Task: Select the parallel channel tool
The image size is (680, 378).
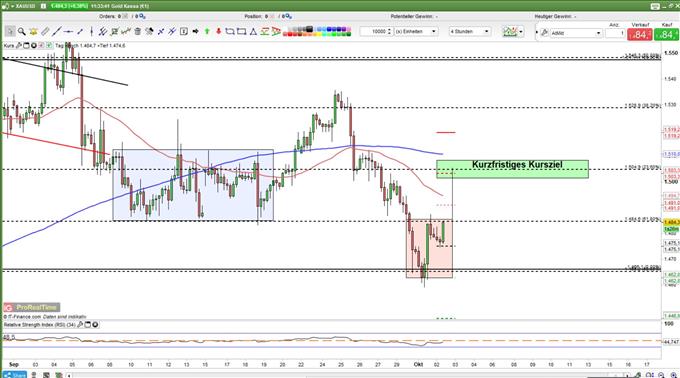Action: click(103, 31)
